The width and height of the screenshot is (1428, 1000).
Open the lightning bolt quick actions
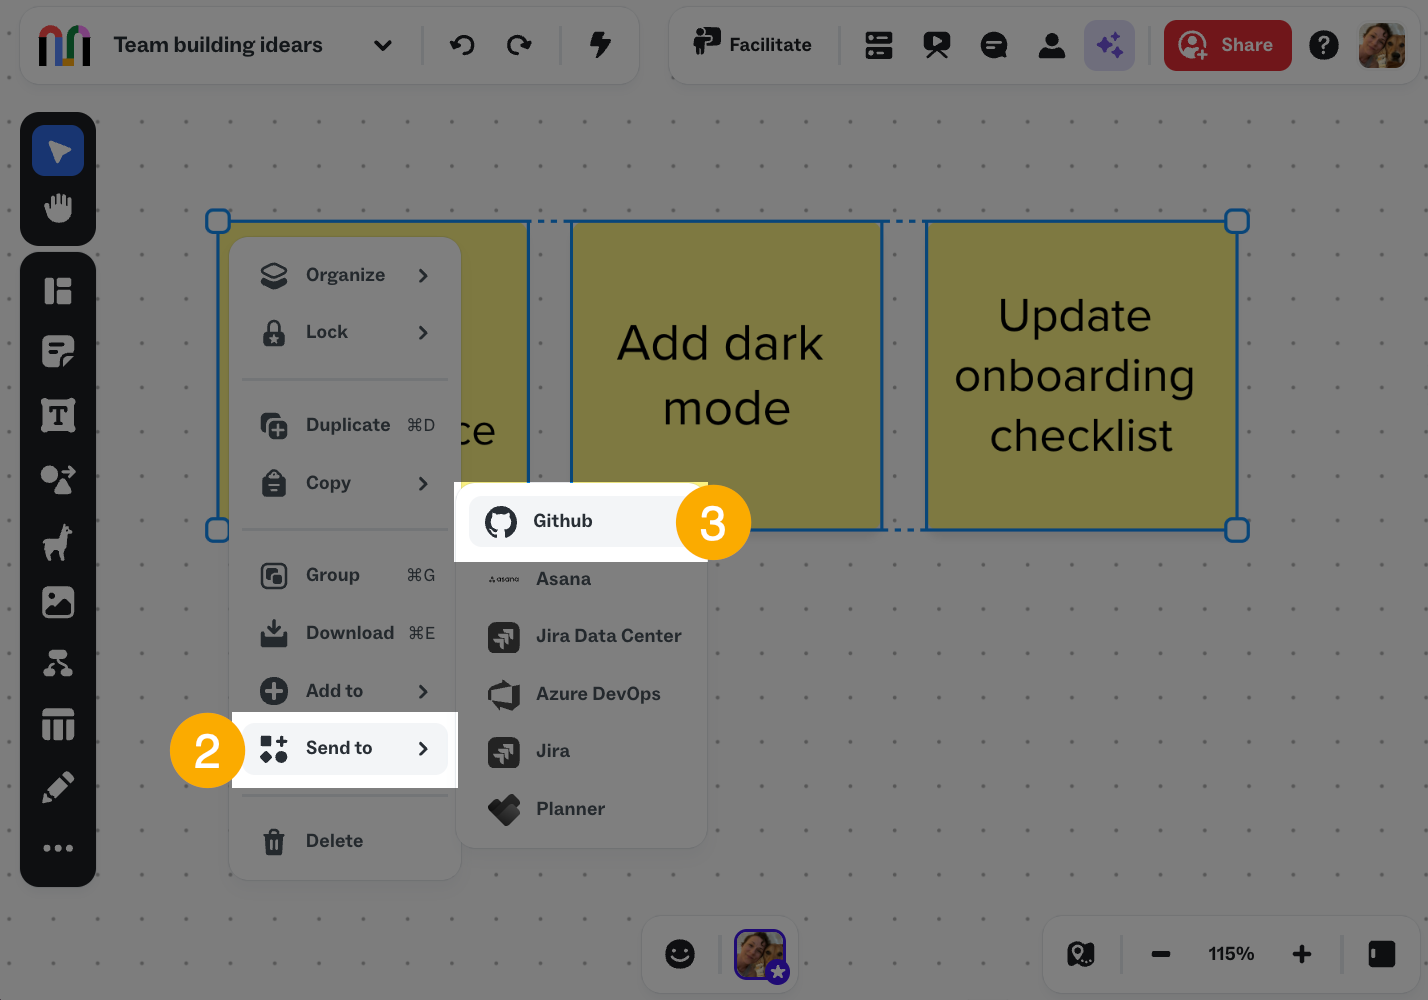(x=600, y=45)
